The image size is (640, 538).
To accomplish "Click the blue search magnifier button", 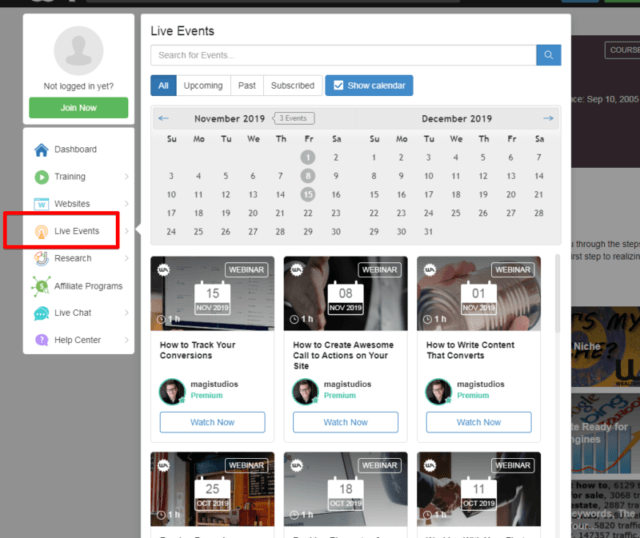I will tap(548, 55).
